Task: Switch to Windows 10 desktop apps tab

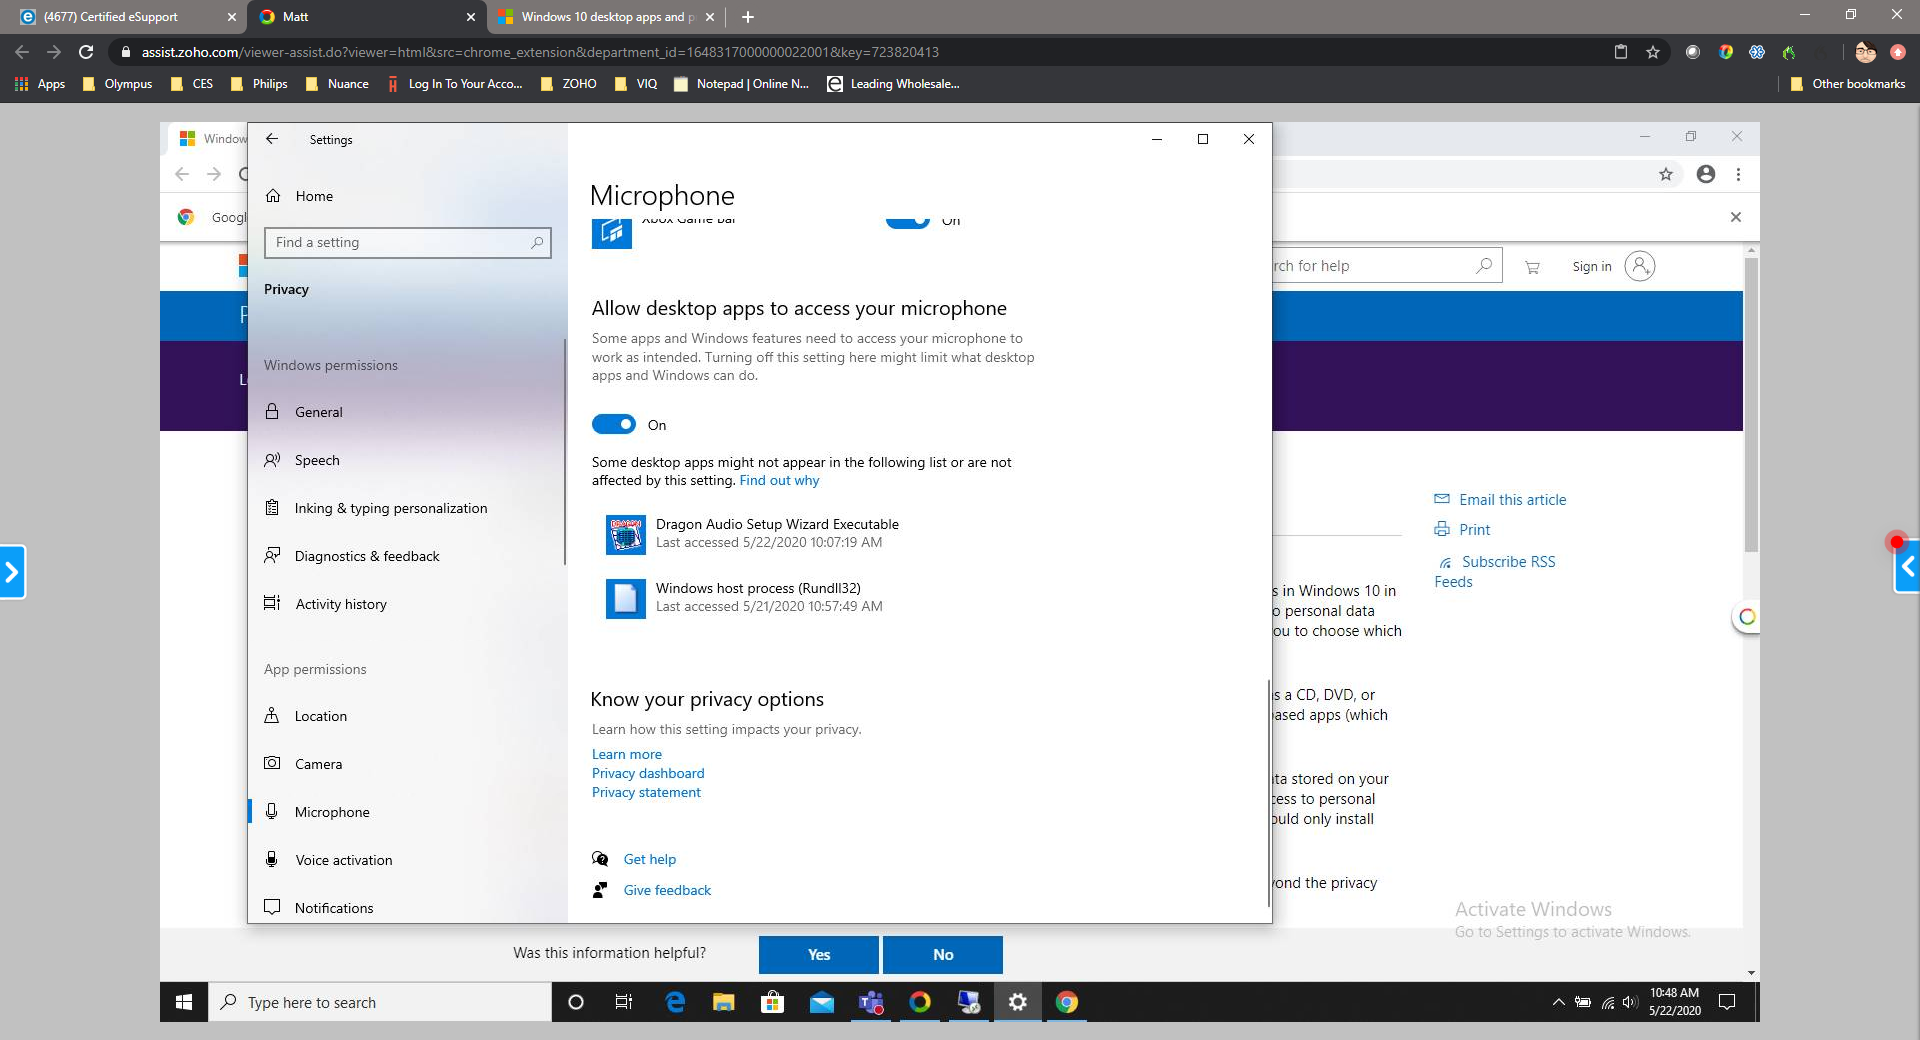Action: [x=606, y=17]
